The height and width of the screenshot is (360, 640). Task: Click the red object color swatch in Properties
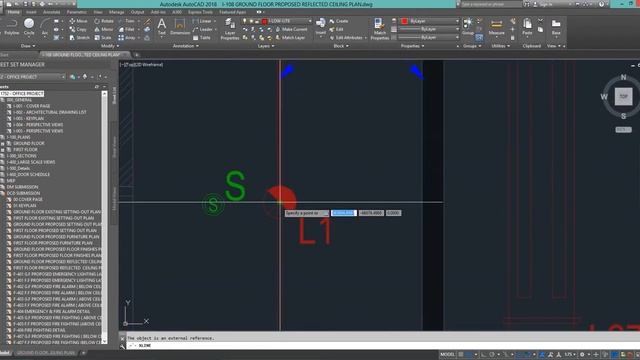point(404,21)
